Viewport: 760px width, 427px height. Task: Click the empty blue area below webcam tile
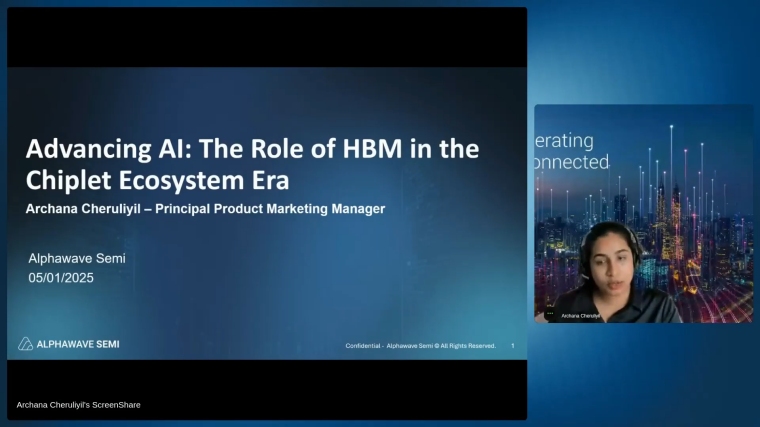click(643, 375)
